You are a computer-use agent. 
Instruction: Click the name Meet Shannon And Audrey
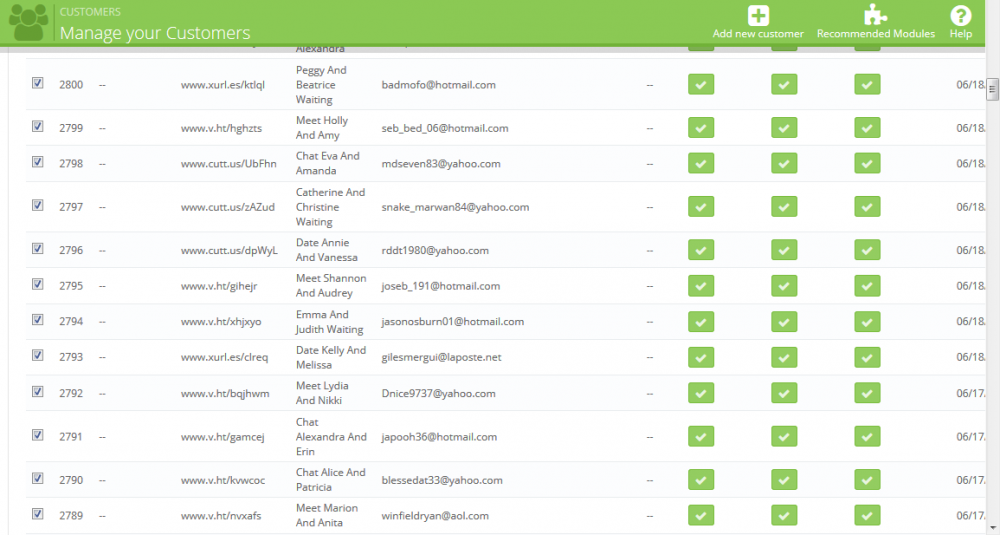[x=331, y=286]
